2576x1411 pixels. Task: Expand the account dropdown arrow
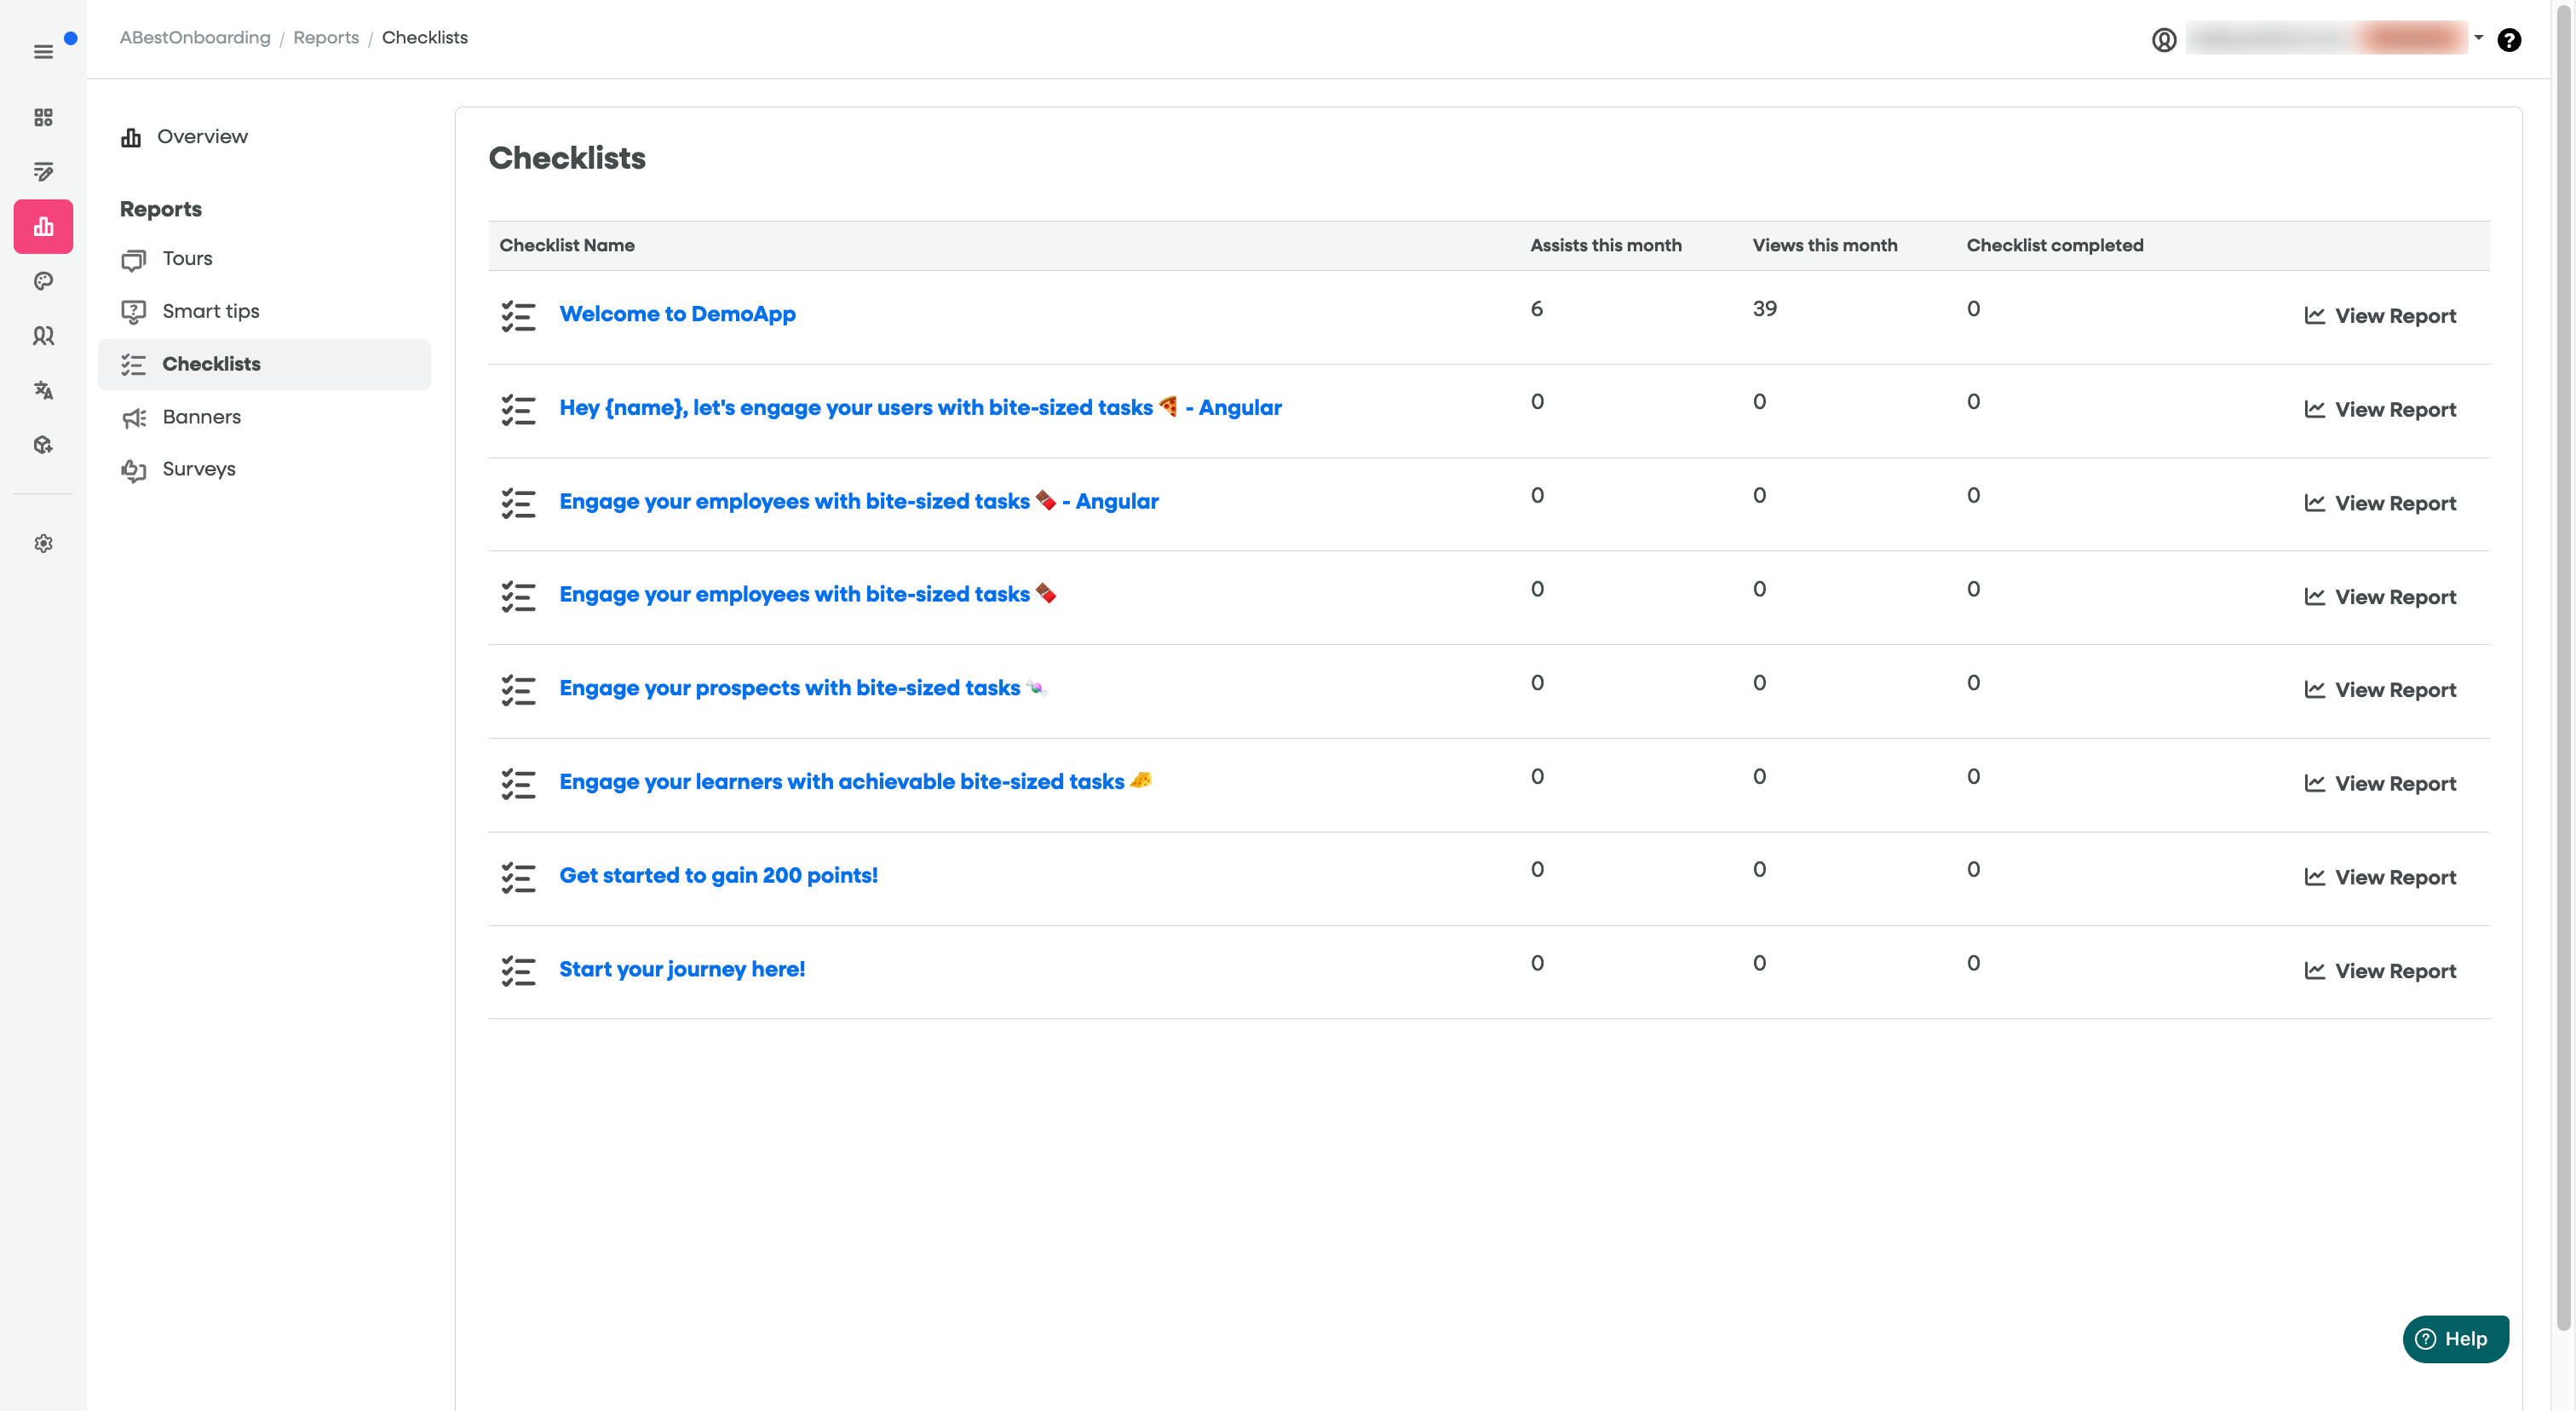pyautogui.click(x=2478, y=38)
